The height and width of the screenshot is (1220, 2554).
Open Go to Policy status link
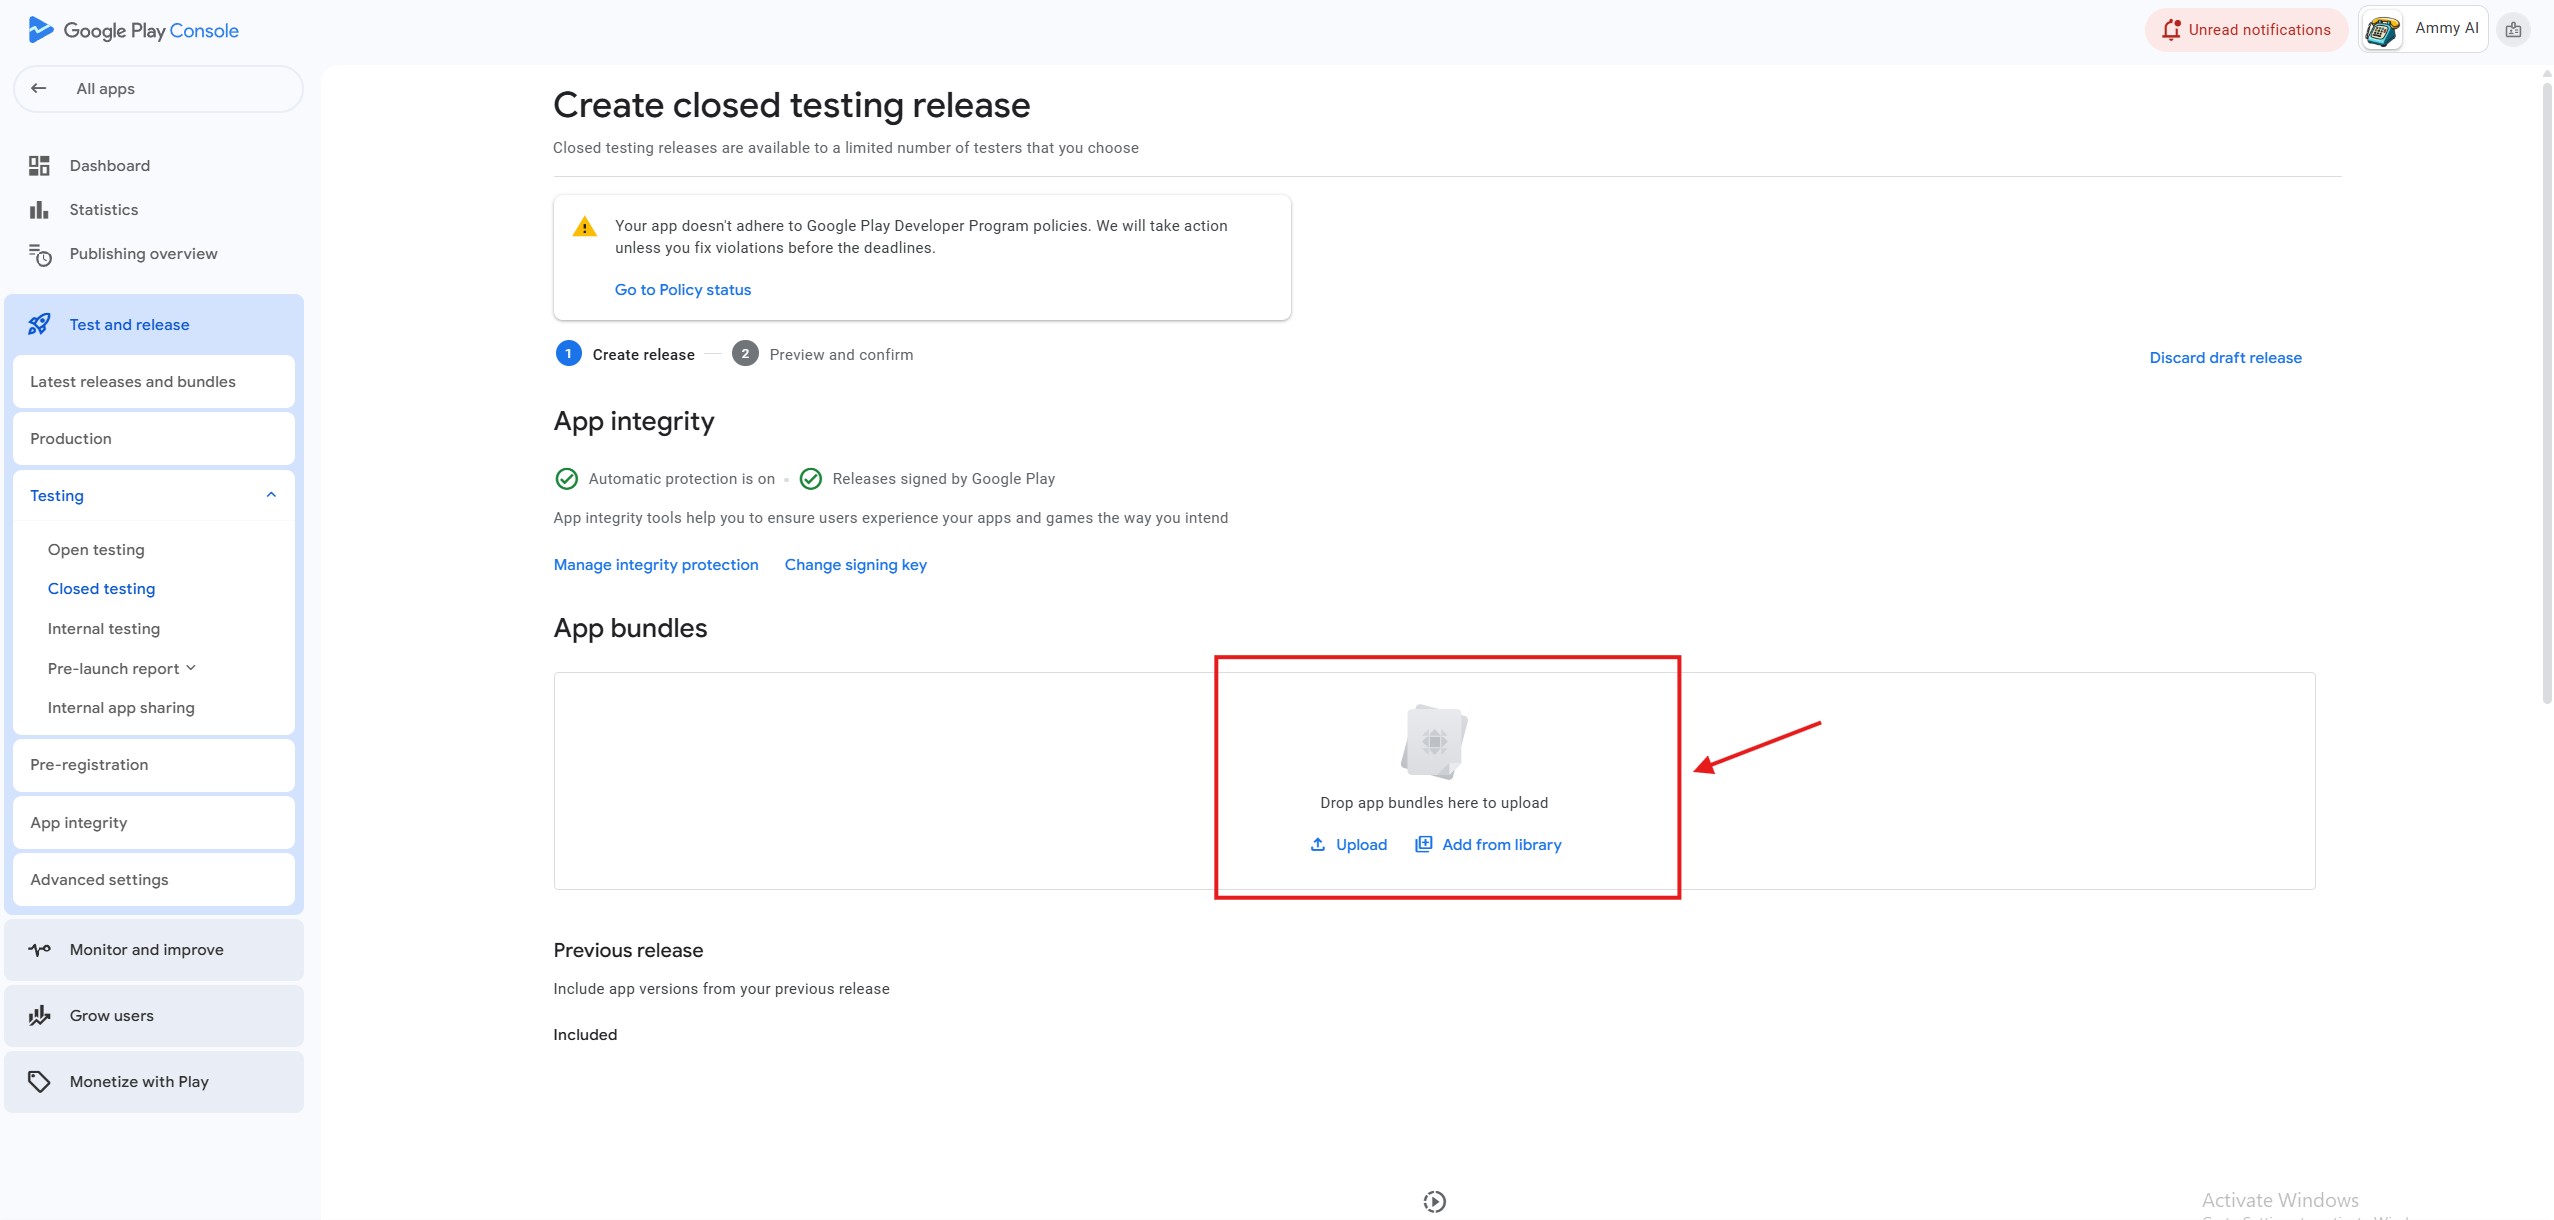(x=683, y=290)
